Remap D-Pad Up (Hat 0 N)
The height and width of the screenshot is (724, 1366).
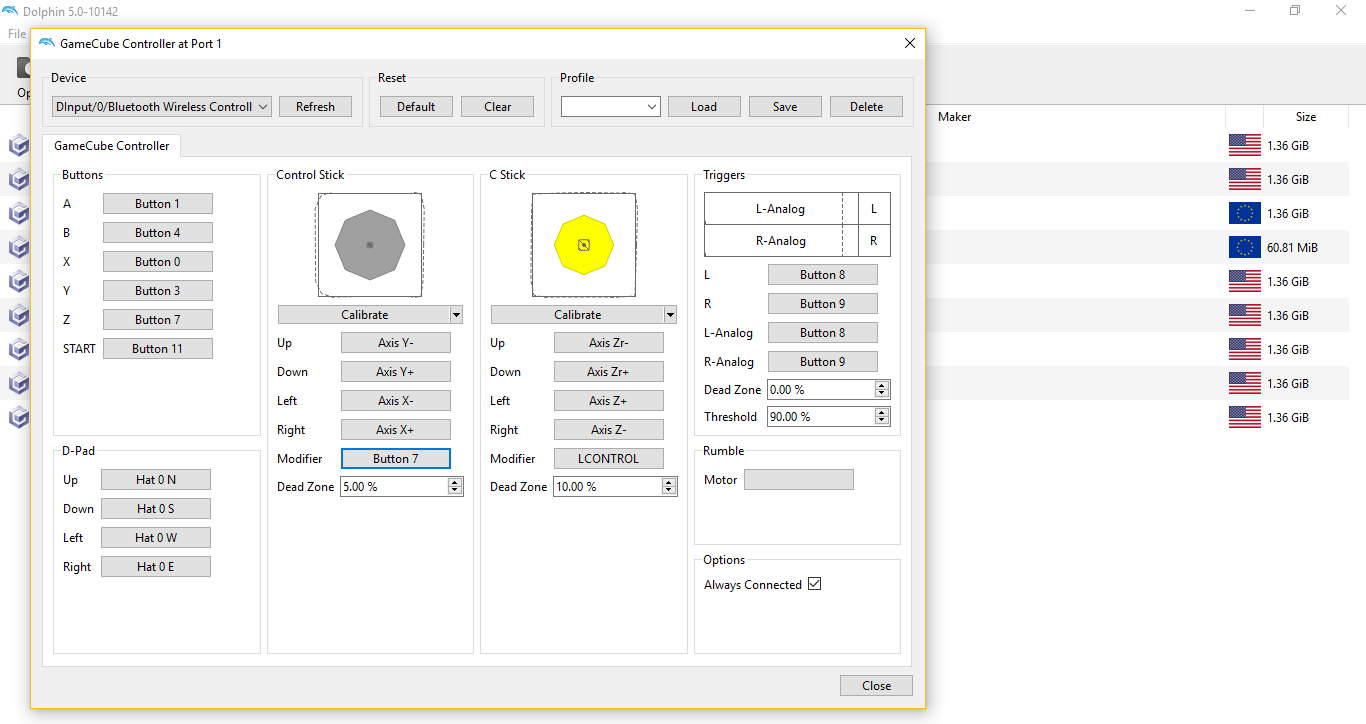pyautogui.click(x=156, y=479)
